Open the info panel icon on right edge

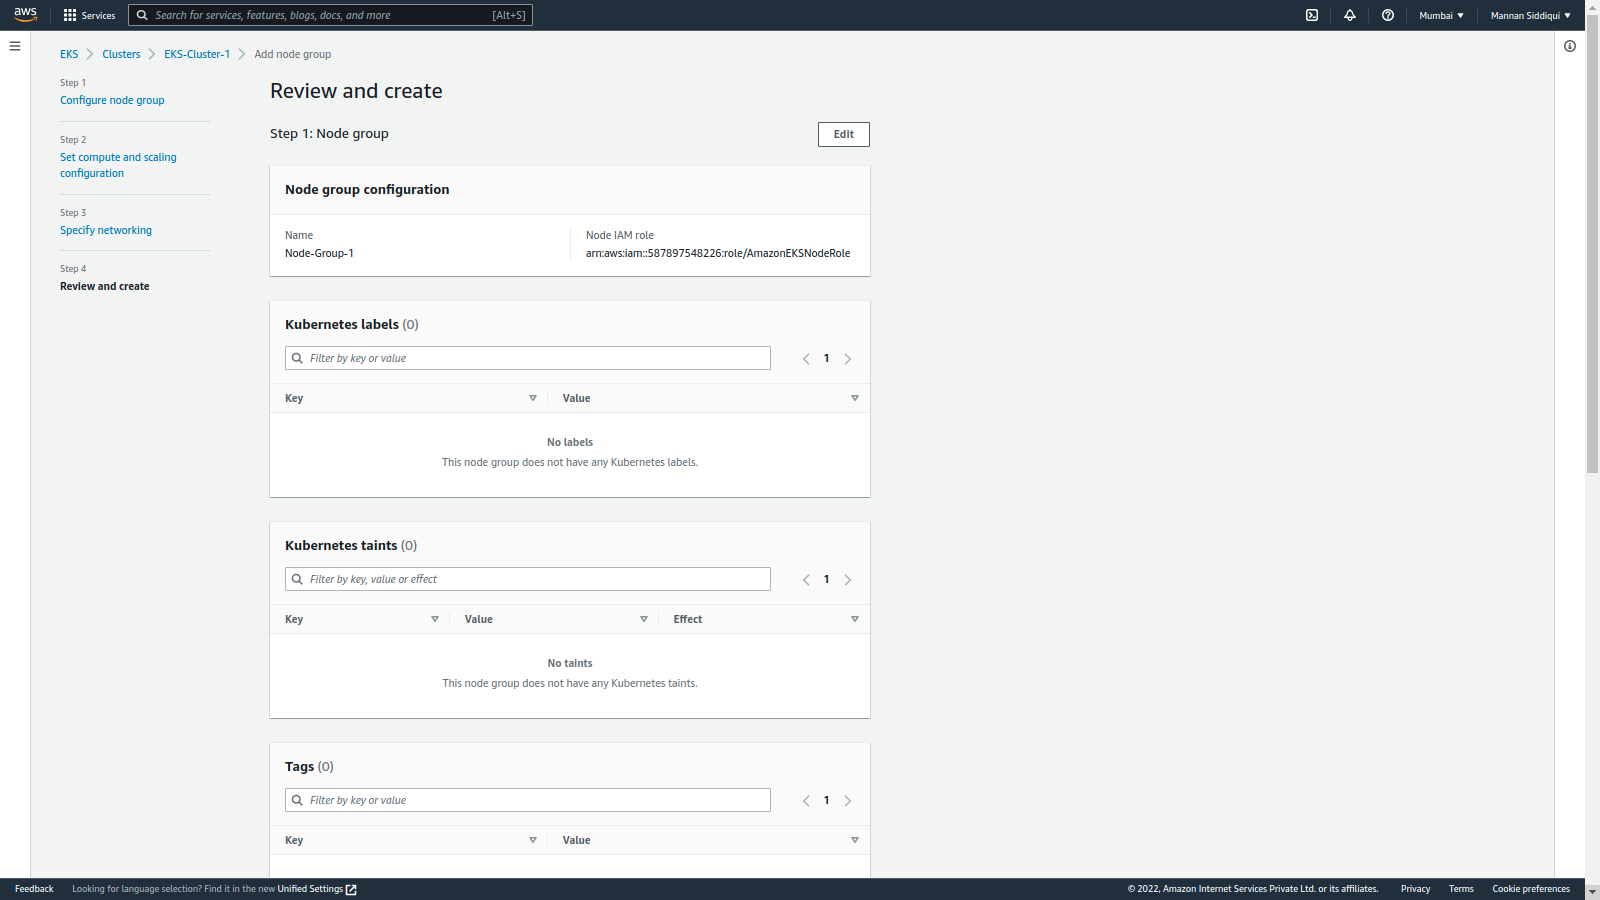pos(1569,46)
